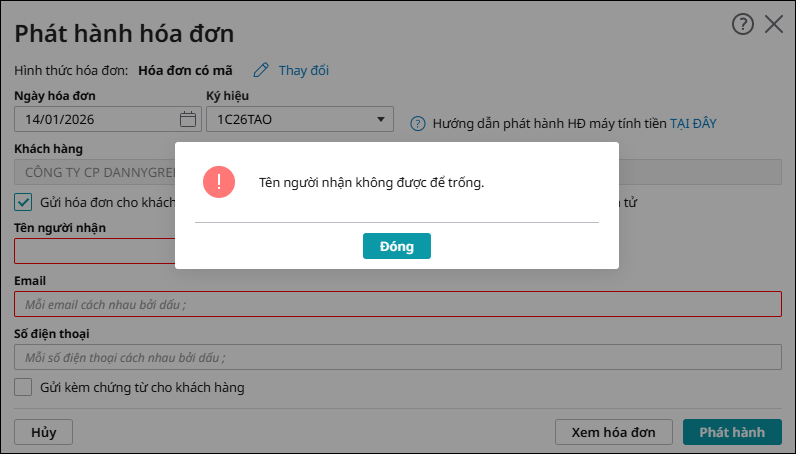Click the question icon beside Hướng dẫn phát hành
This screenshot has height=454, width=796.
click(418, 124)
